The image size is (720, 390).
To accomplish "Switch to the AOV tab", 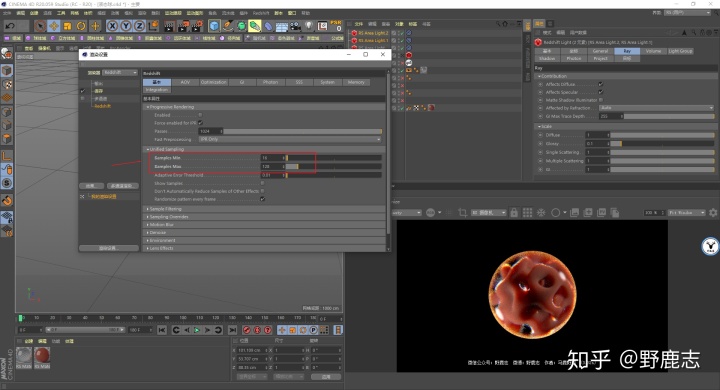I will [x=185, y=82].
